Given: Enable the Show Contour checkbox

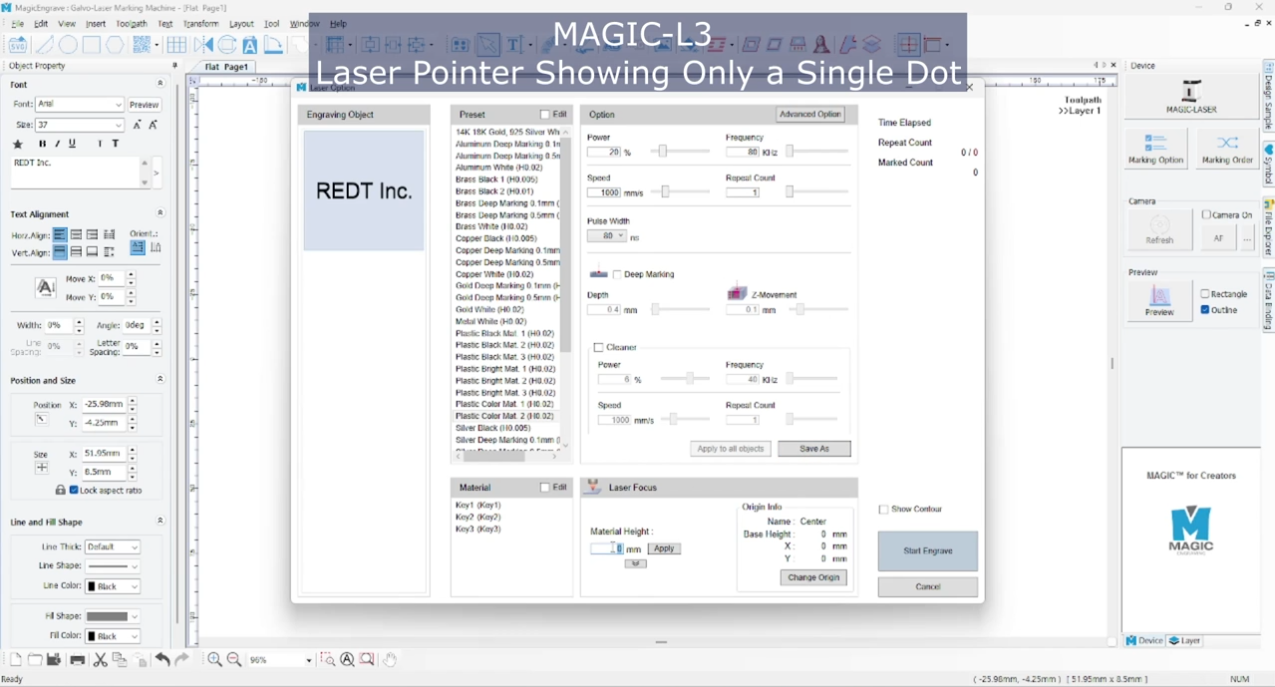Looking at the screenshot, I should [x=883, y=510].
